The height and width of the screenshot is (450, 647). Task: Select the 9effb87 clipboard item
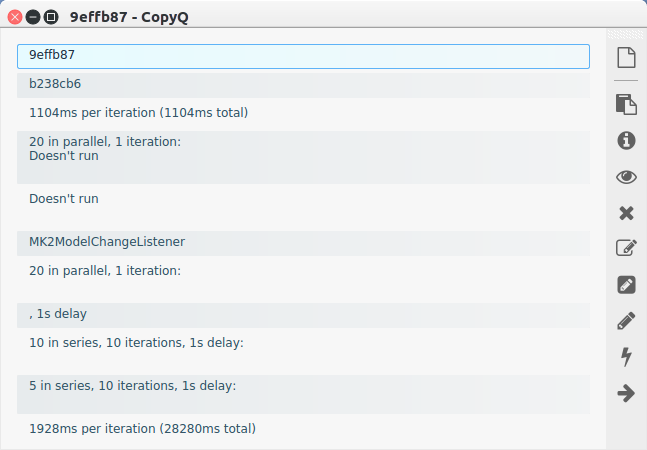(x=303, y=57)
